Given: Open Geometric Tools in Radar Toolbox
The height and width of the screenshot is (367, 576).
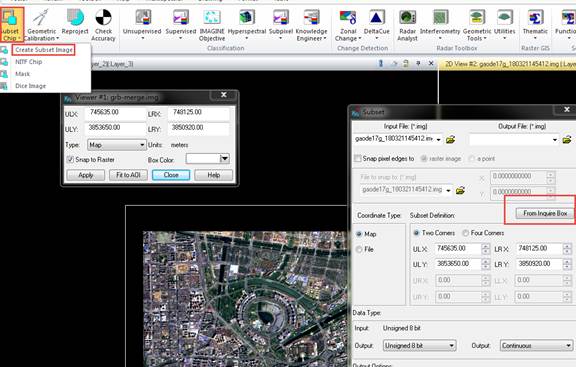Looking at the screenshot, I should pyautogui.click(x=477, y=25).
